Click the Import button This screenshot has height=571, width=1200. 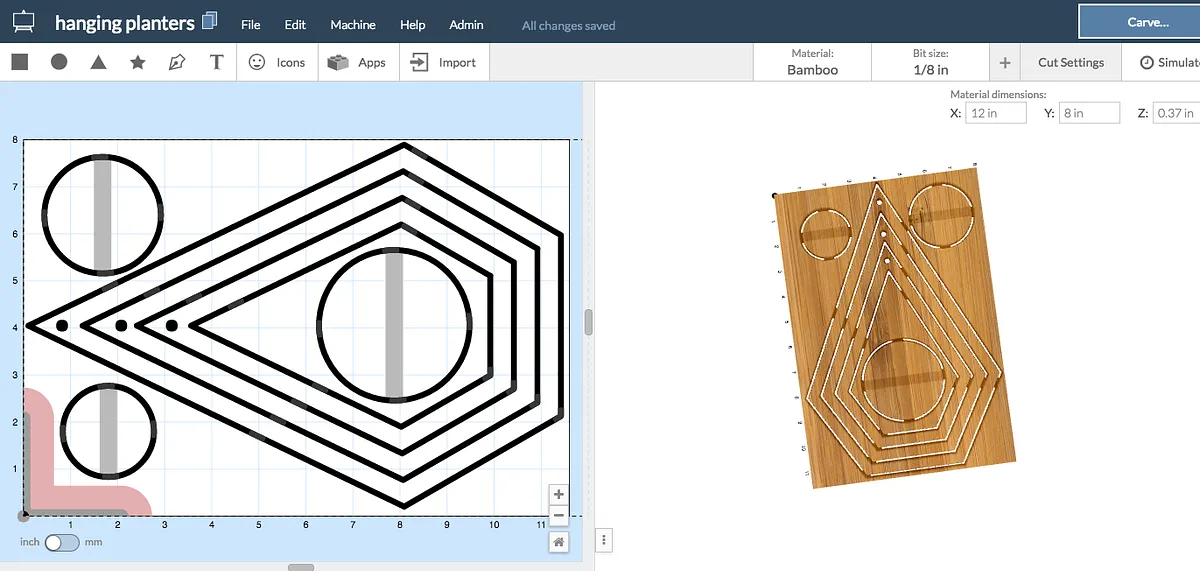click(443, 62)
